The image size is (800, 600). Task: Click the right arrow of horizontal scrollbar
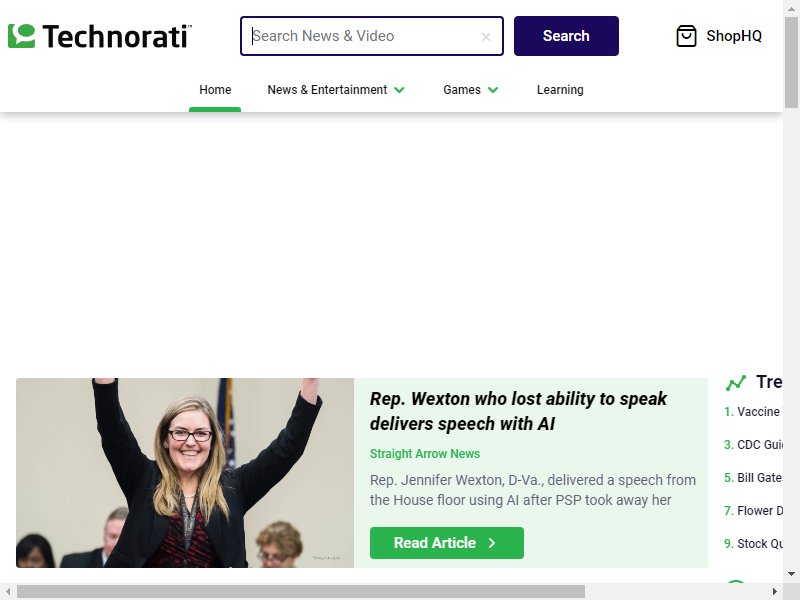point(774,591)
